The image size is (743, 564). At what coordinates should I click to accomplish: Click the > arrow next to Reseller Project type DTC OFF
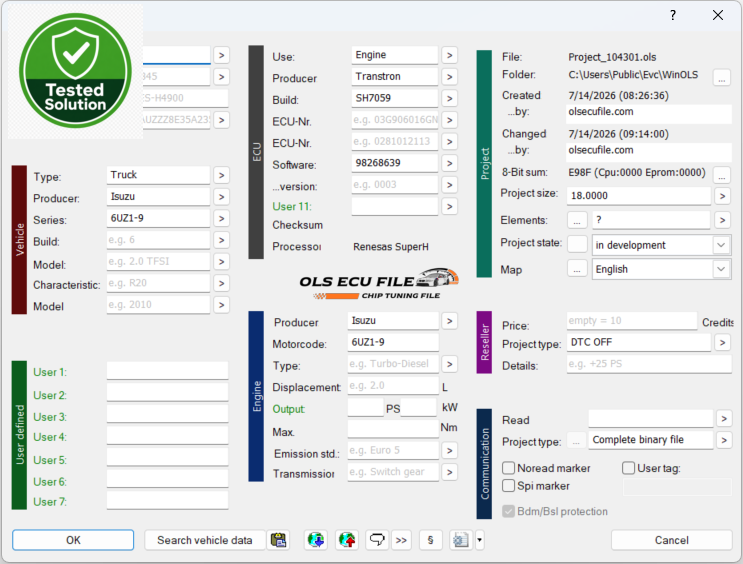722,342
